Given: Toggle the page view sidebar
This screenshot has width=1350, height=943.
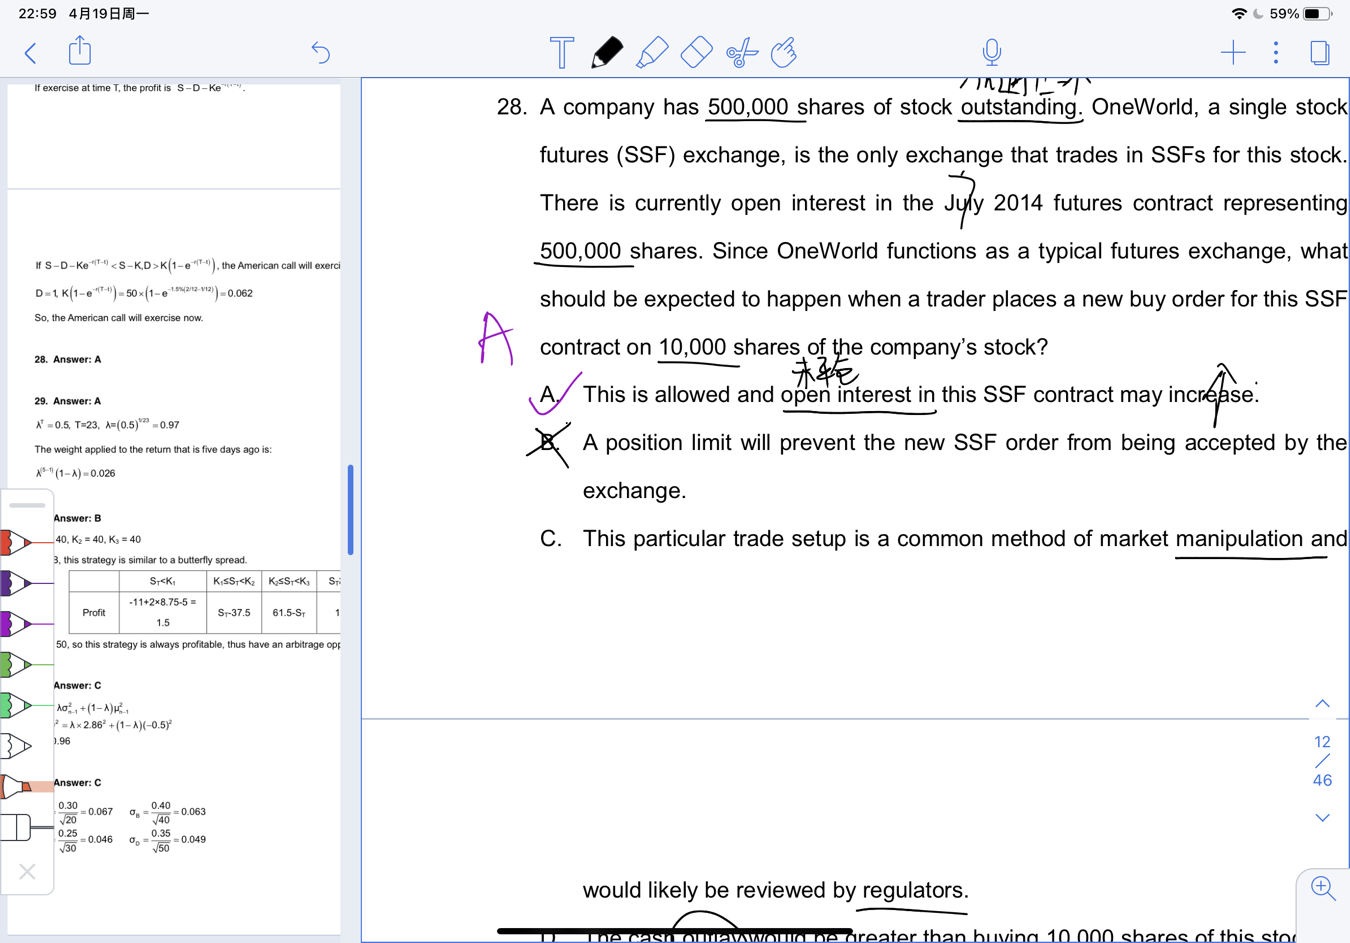Looking at the screenshot, I should tap(1319, 52).
